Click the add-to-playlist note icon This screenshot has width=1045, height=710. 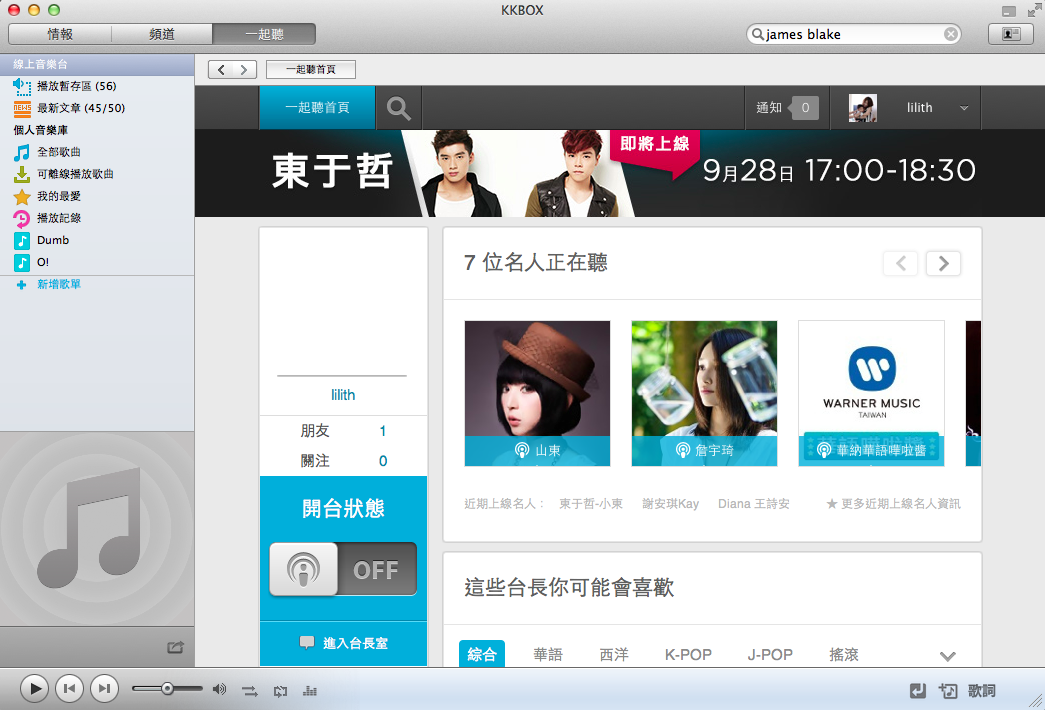(948, 691)
